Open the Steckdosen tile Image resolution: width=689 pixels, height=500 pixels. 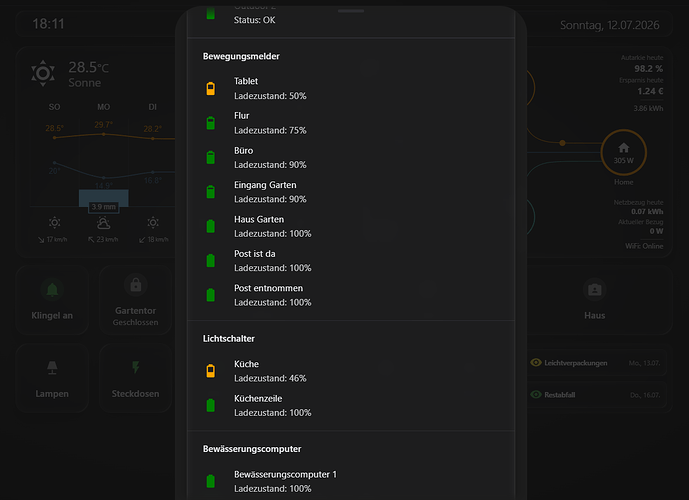pos(136,378)
